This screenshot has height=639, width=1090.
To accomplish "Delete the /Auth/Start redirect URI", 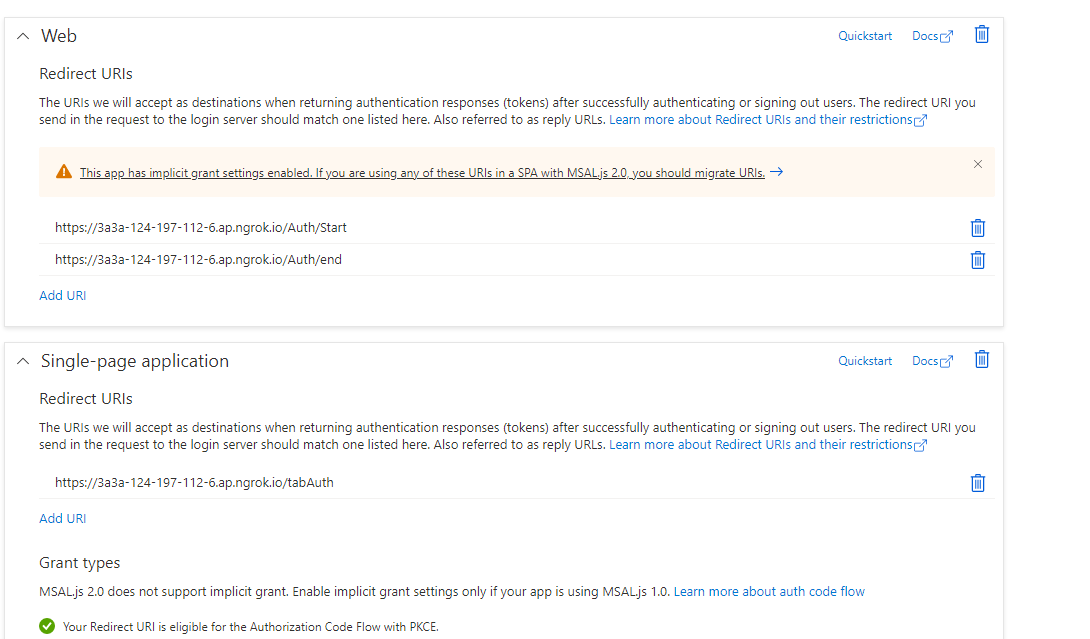I will 977,227.
